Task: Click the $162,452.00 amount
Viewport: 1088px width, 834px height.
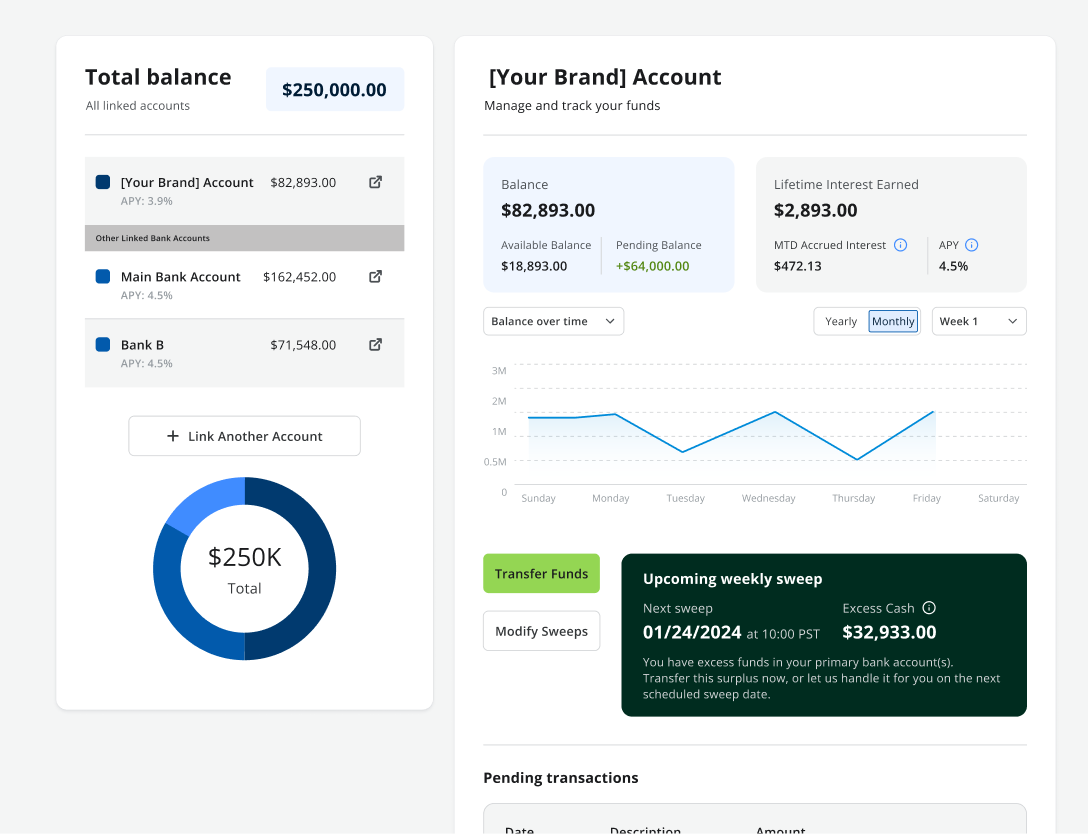Action: tap(300, 277)
